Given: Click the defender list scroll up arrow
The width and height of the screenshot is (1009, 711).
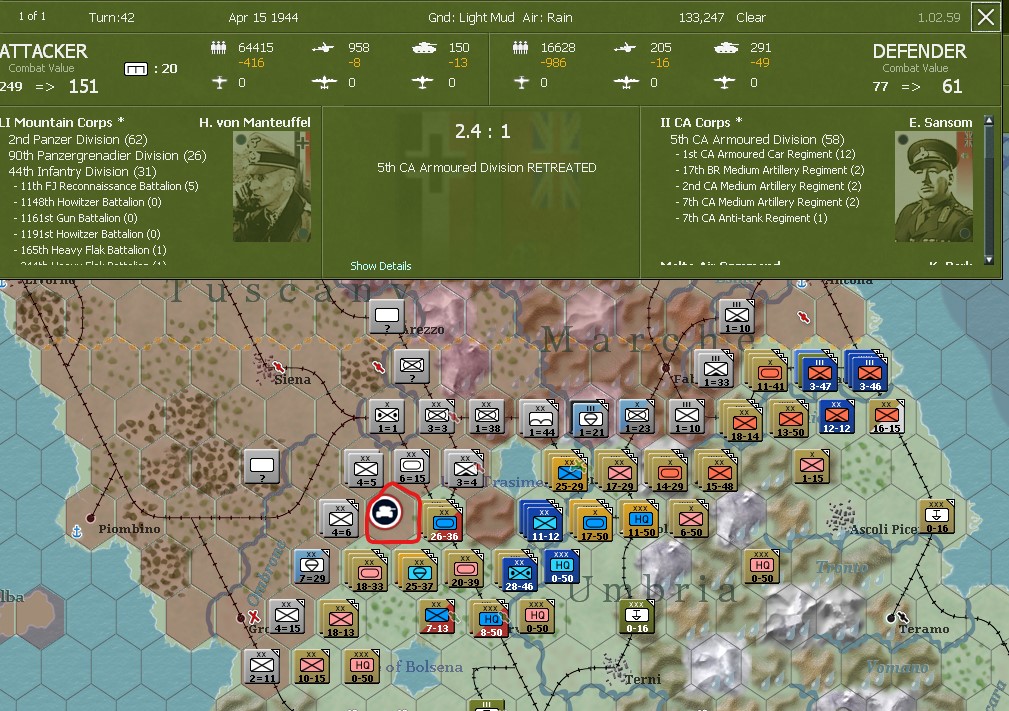Looking at the screenshot, I should (x=990, y=120).
